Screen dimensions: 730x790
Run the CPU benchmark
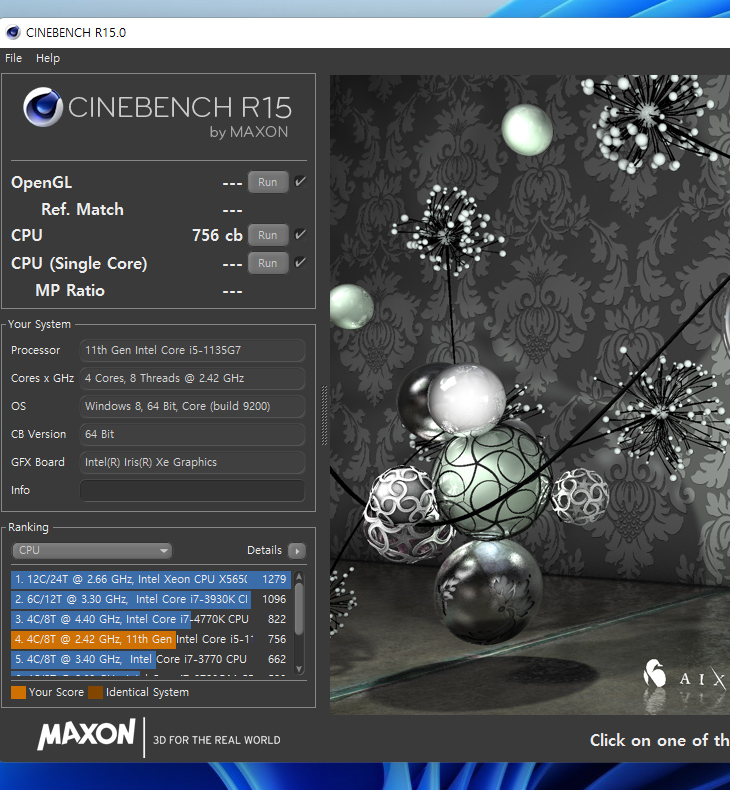coord(268,235)
